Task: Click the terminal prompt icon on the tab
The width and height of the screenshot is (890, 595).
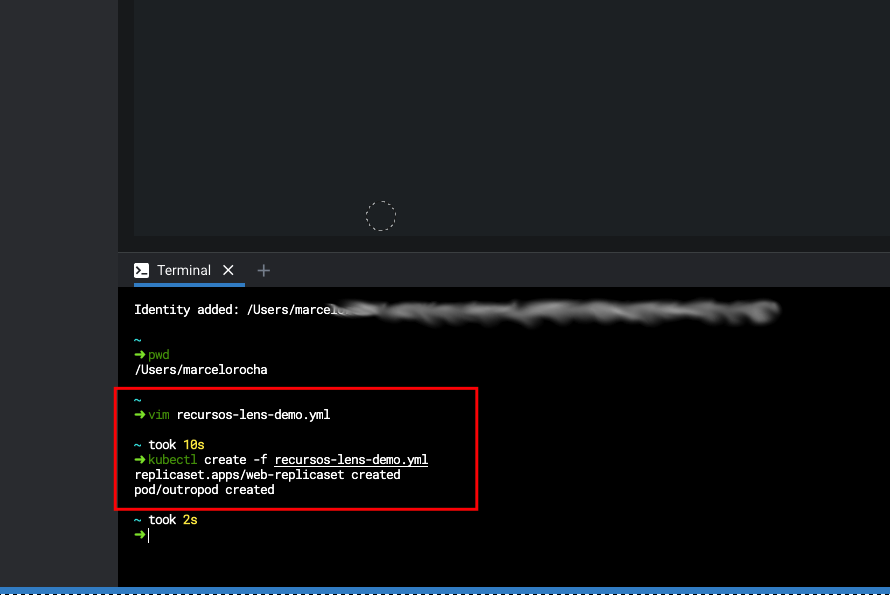Action: tap(142, 270)
